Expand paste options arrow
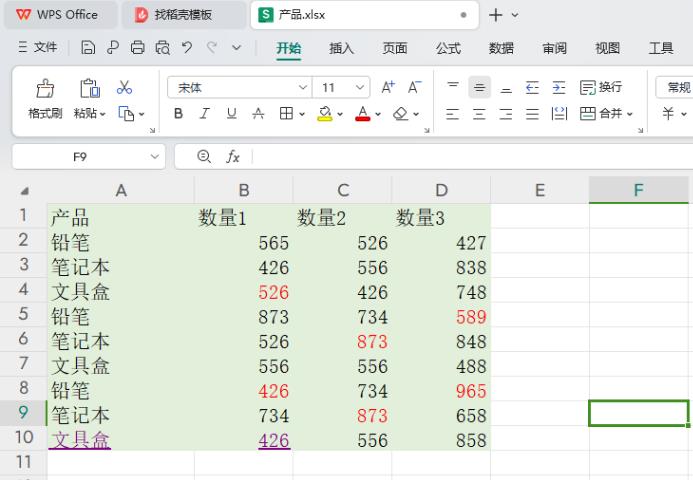The image size is (693, 480). pyautogui.click(x=103, y=114)
